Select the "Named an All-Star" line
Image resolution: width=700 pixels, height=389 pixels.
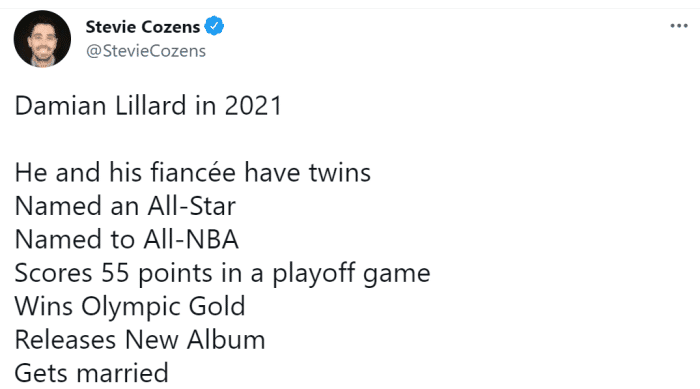[125, 206]
